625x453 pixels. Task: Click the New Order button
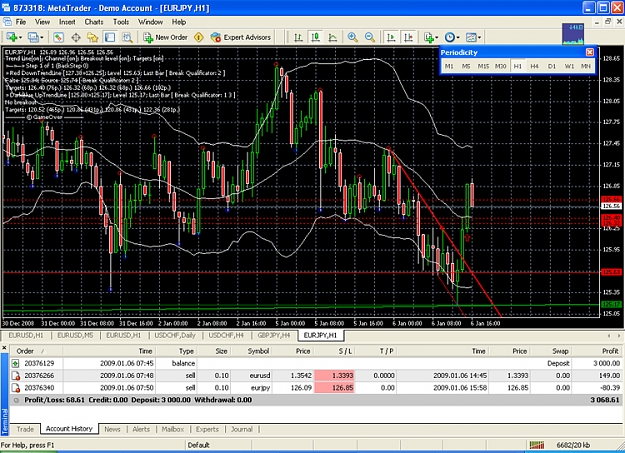click(165, 37)
